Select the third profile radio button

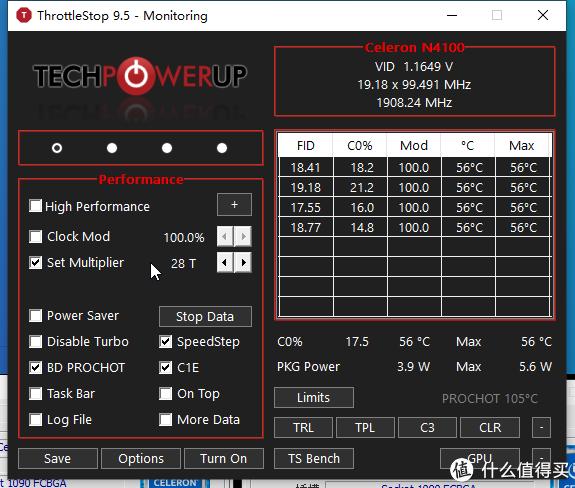coord(167,148)
